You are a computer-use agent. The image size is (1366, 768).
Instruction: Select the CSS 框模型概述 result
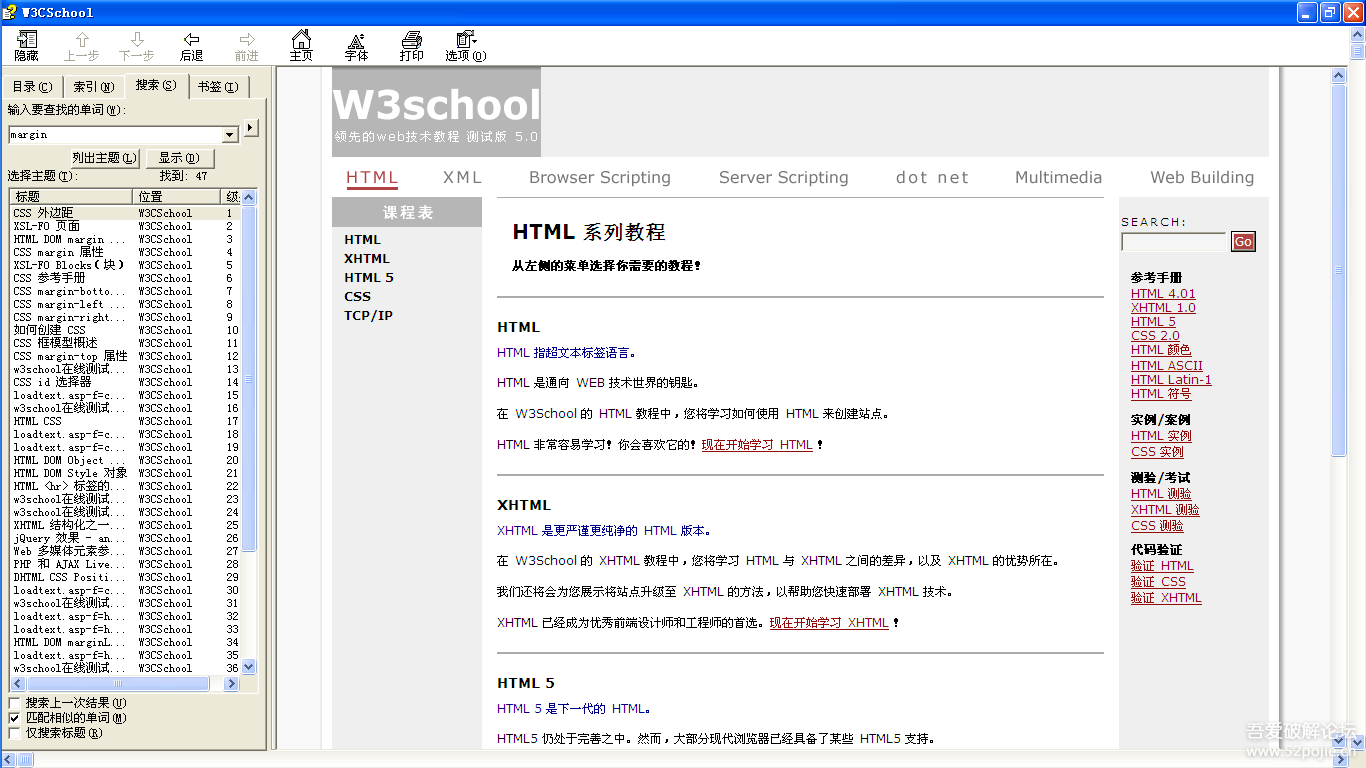point(124,343)
